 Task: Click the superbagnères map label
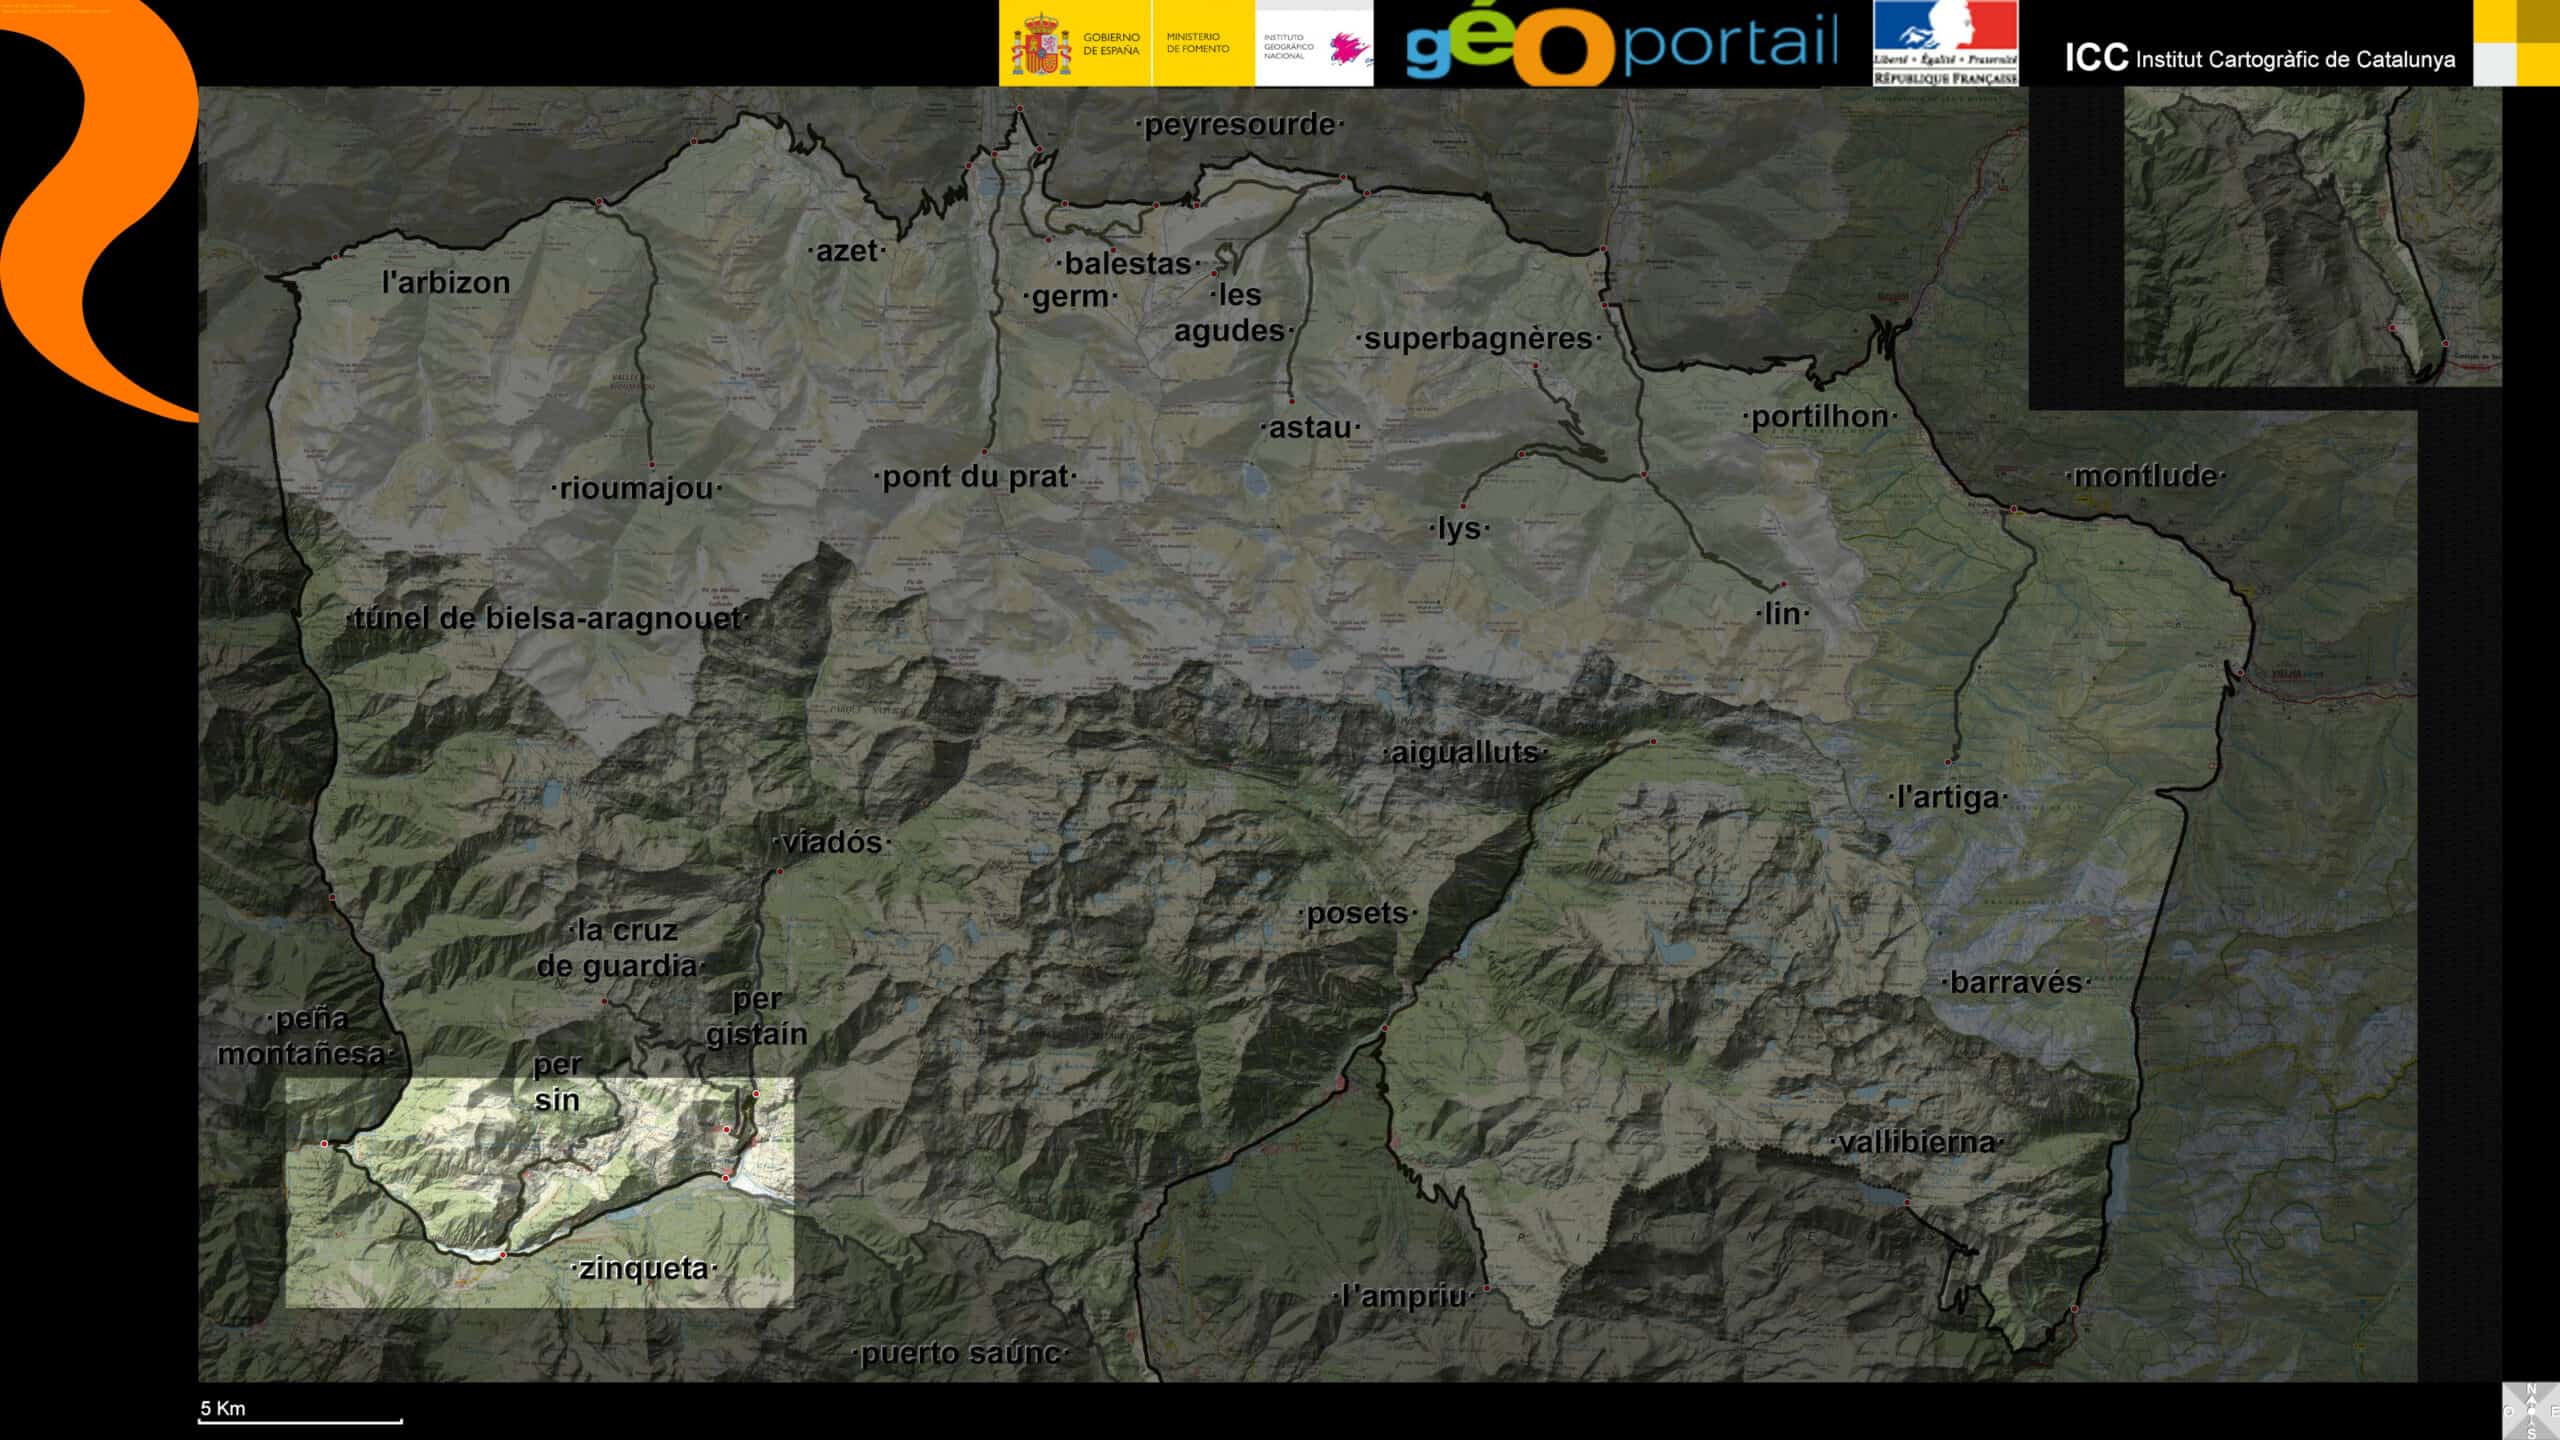pos(1477,339)
